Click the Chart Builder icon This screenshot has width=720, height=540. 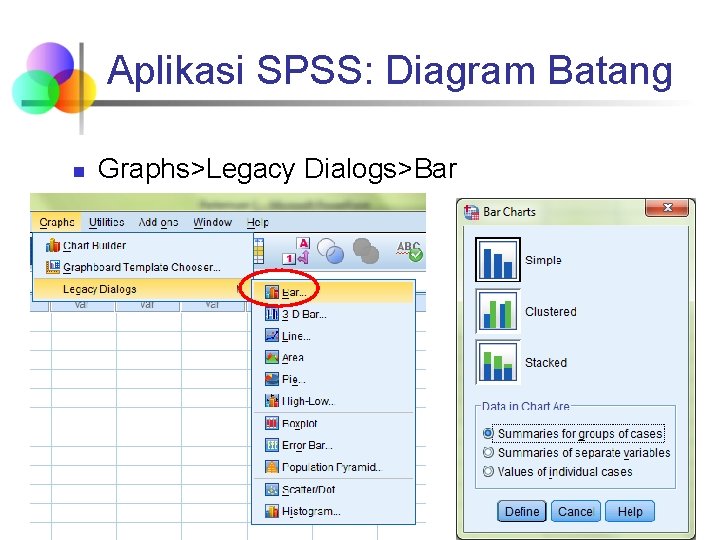pyautogui.click(x=53, y=246)
